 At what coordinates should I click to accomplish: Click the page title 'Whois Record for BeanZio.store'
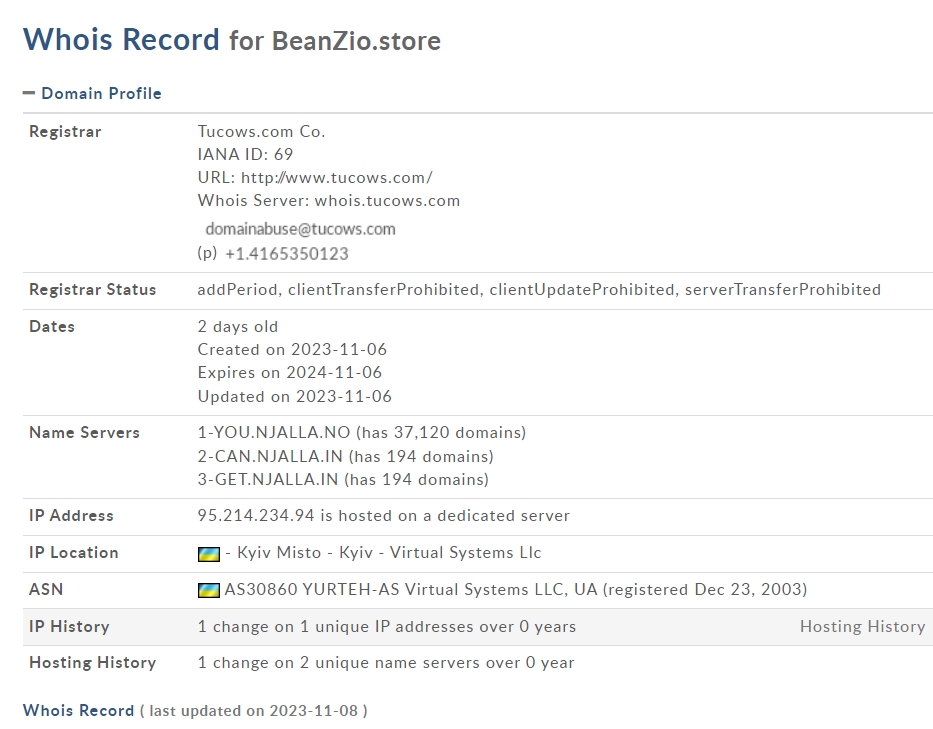[232, 40]
